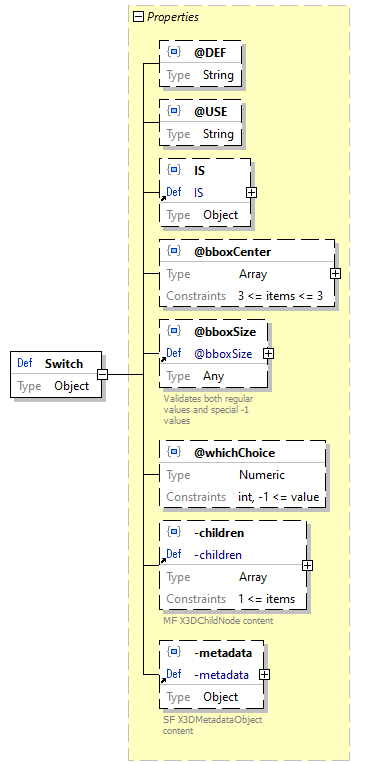The image size is (365, 764).
Task: Click the Any type of @bboxSize
Action: tap(213, 376)
